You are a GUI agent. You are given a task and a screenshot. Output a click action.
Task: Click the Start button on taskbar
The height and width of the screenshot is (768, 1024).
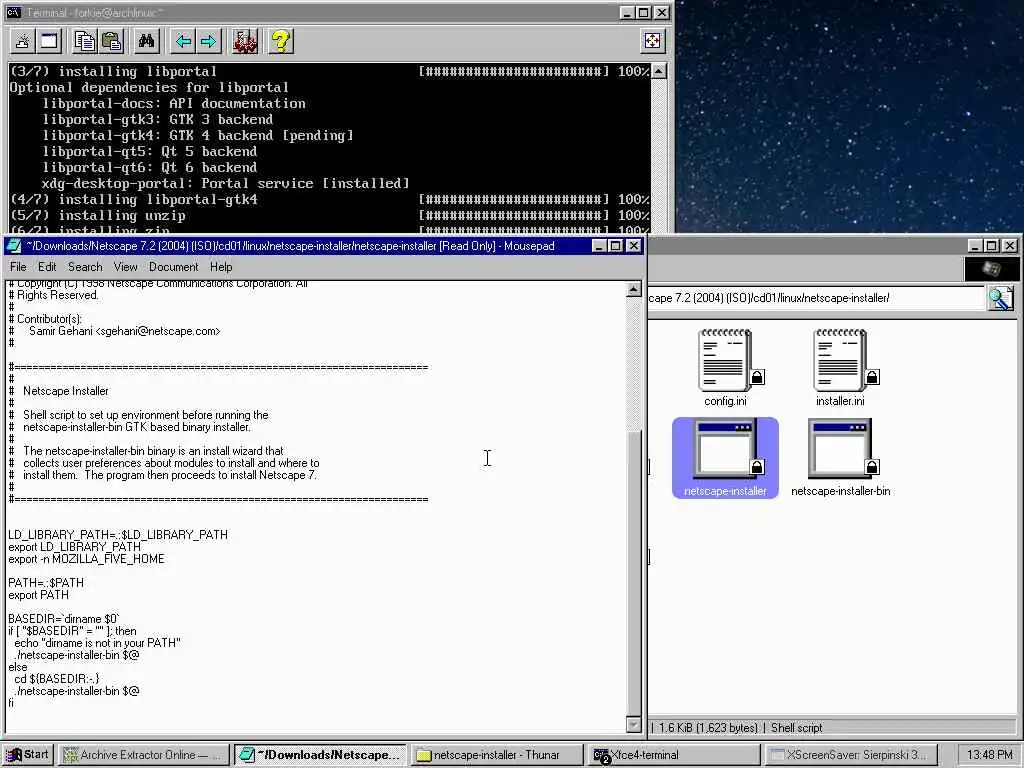[x=27, y=755]
